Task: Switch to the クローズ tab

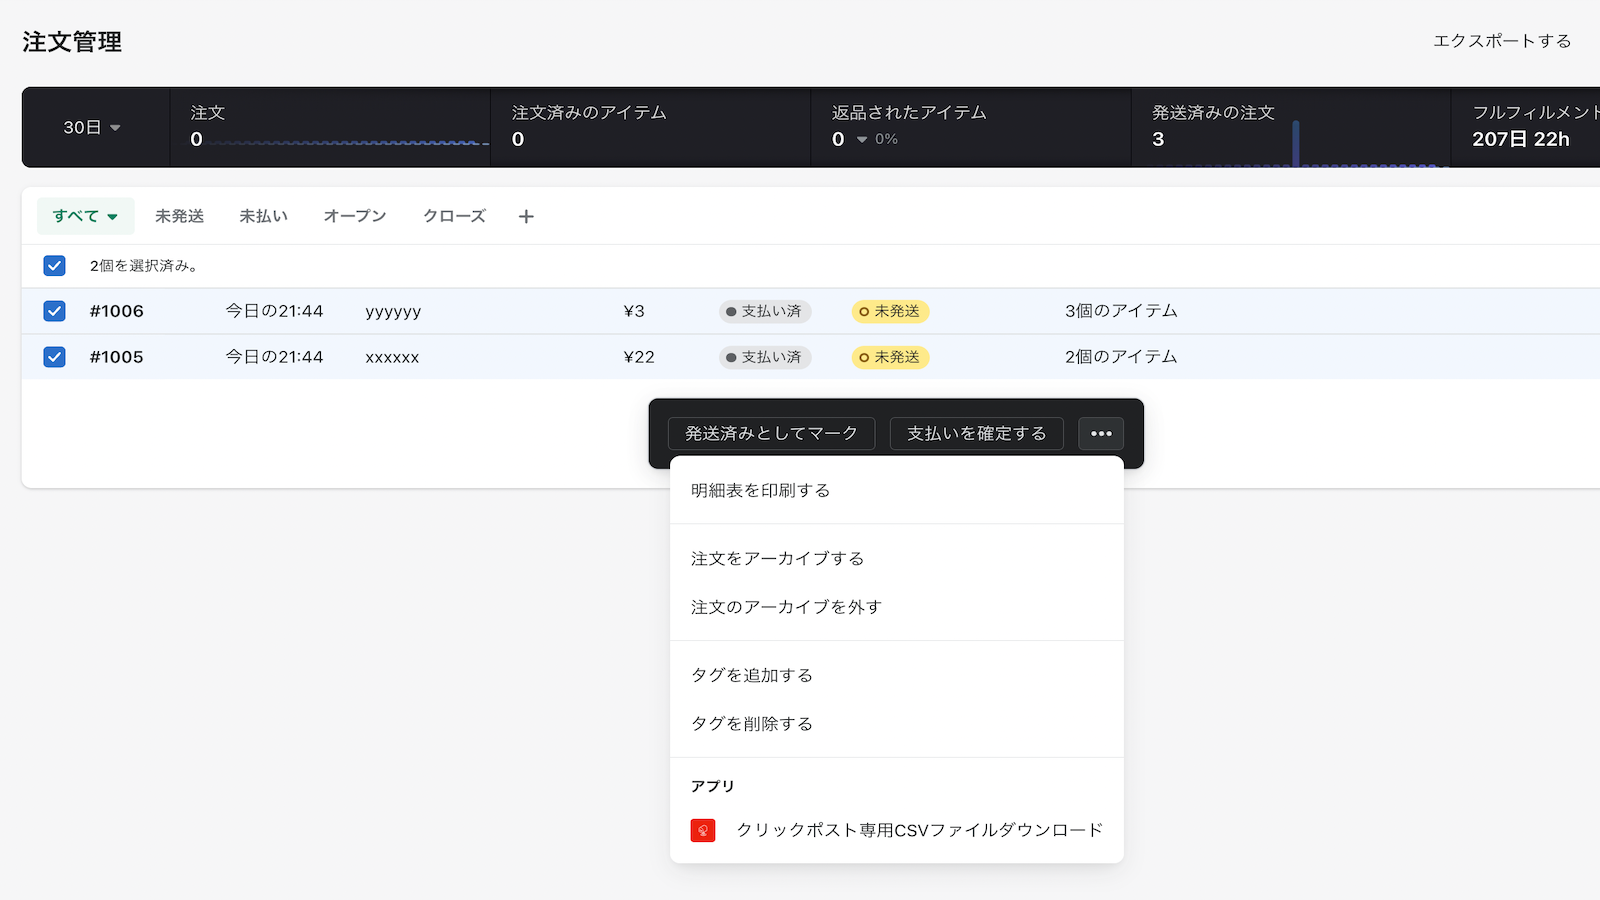Action: pos(452,216)
